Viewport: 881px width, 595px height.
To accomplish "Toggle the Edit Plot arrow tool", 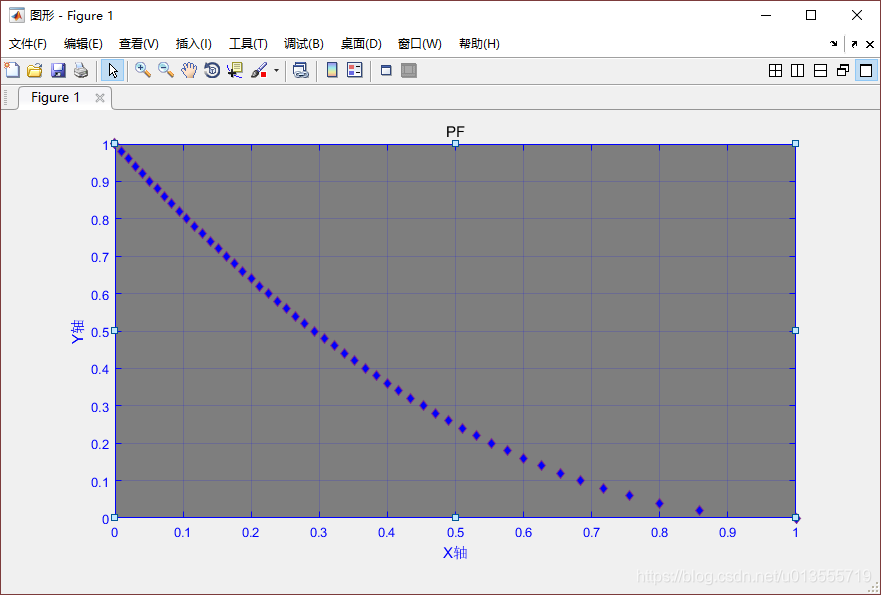I will [x=113, y=70].
